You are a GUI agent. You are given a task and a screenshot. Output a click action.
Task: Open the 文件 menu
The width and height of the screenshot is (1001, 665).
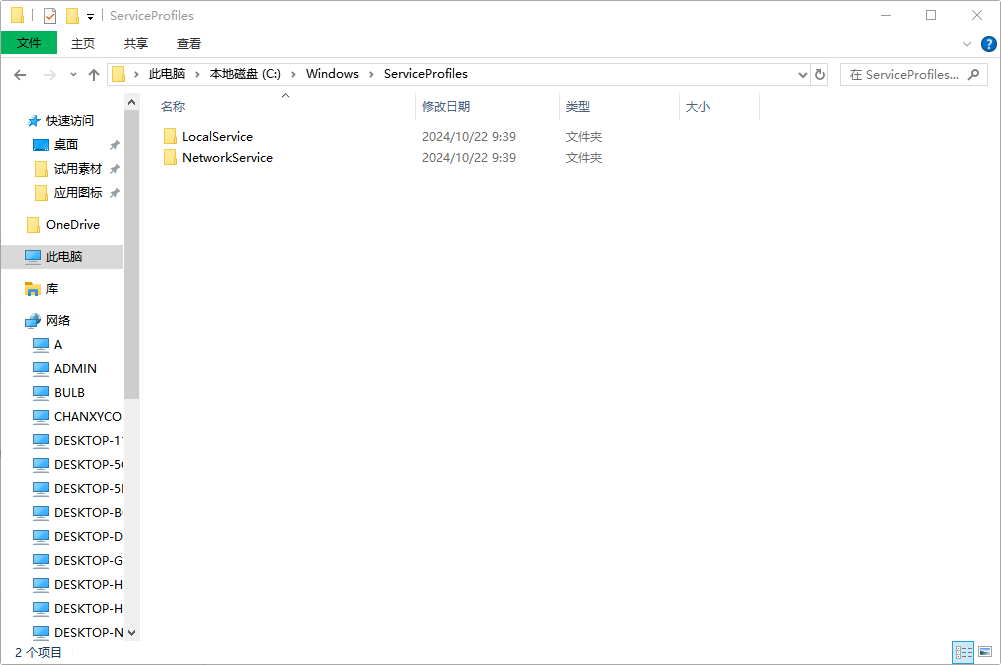pos(29,43)
